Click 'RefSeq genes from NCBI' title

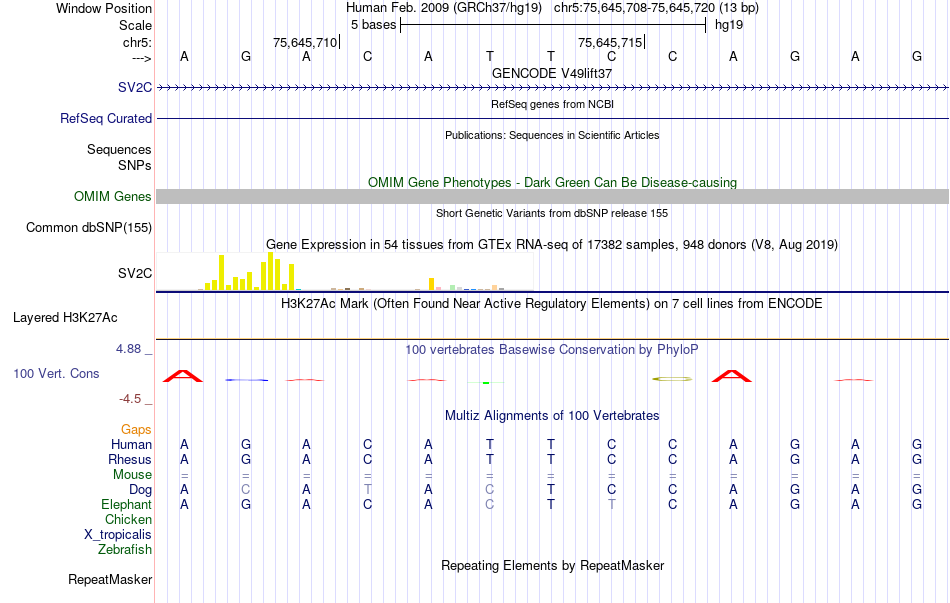[552, 104]
